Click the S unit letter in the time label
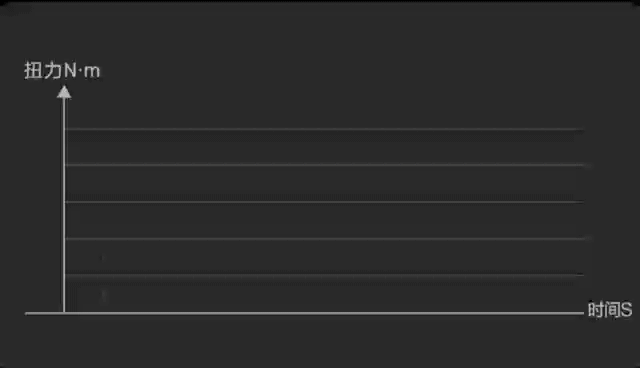This screenshot has height=368, width=640. 627,310
